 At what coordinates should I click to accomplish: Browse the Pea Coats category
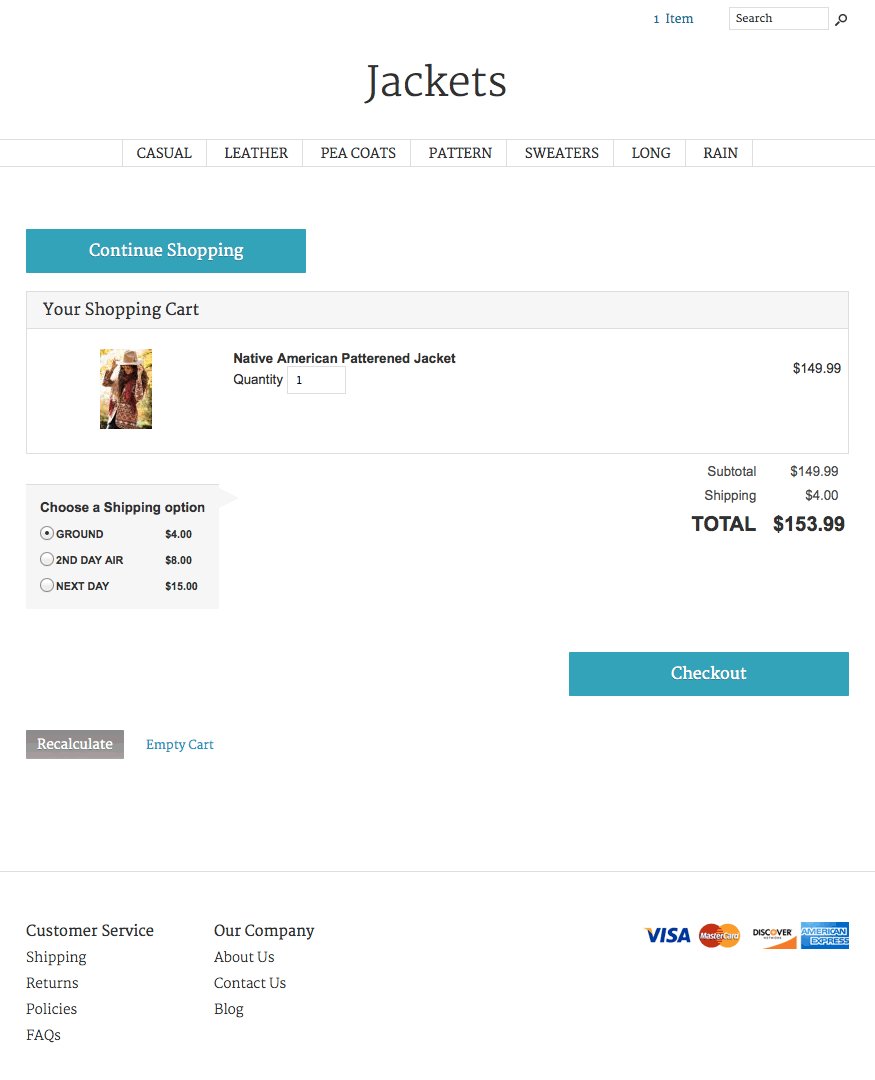click(358, 153)
